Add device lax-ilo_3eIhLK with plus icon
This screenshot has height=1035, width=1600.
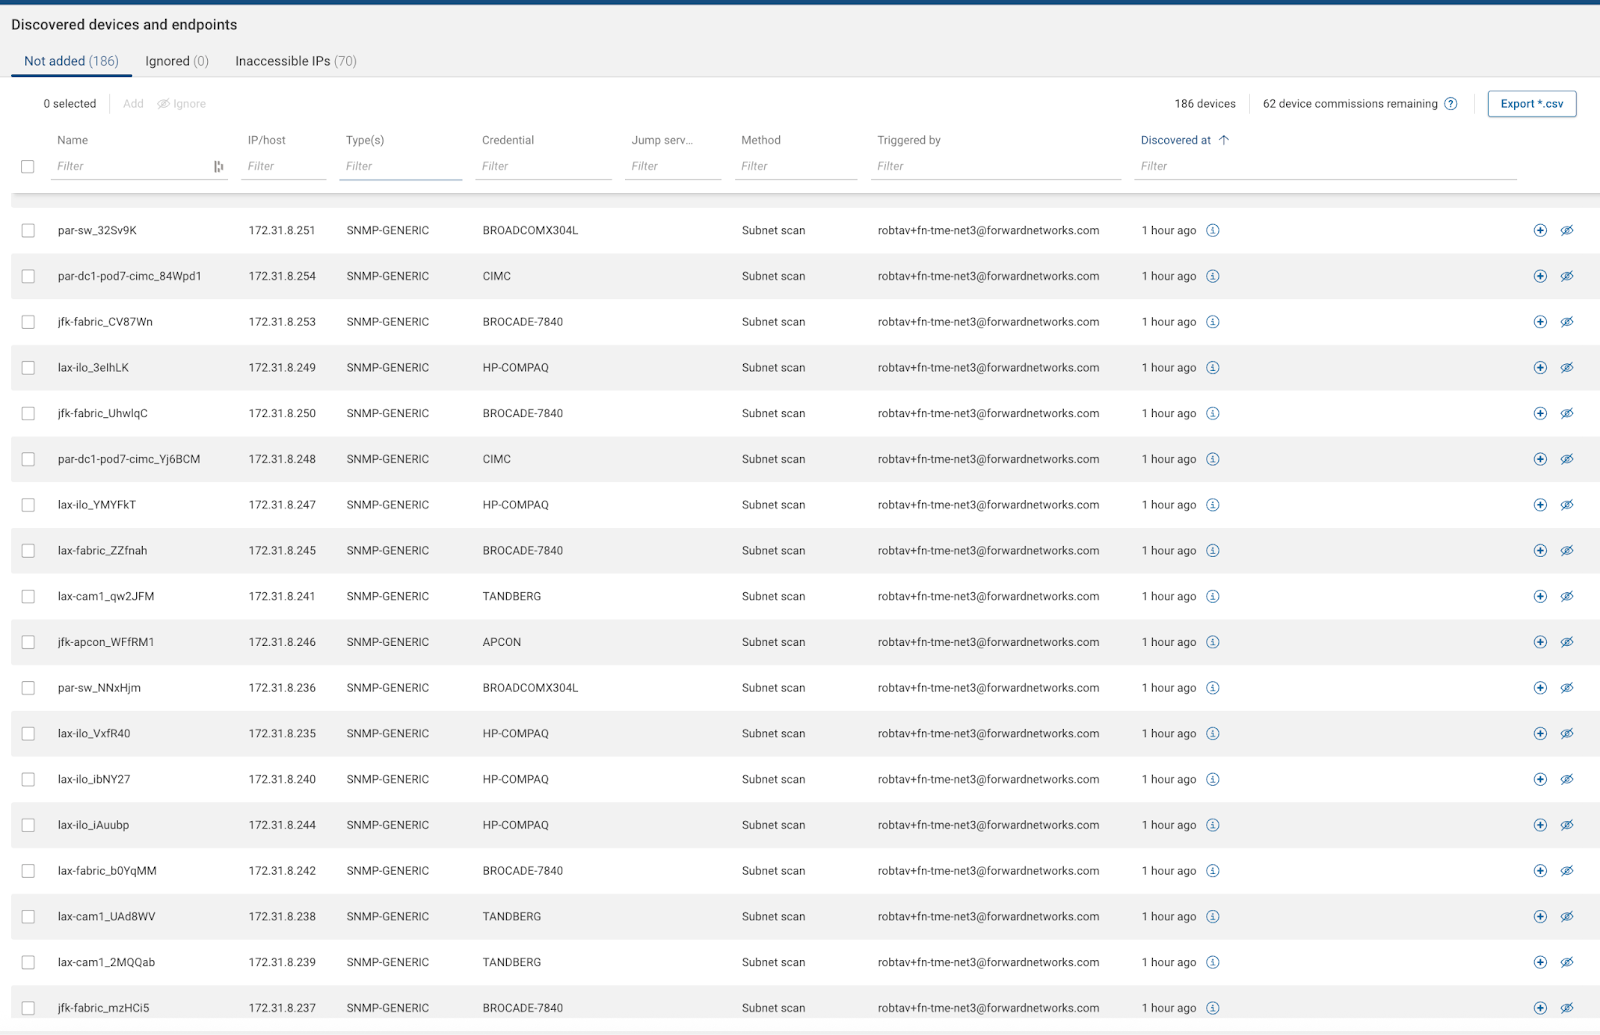pos(1540,368)
